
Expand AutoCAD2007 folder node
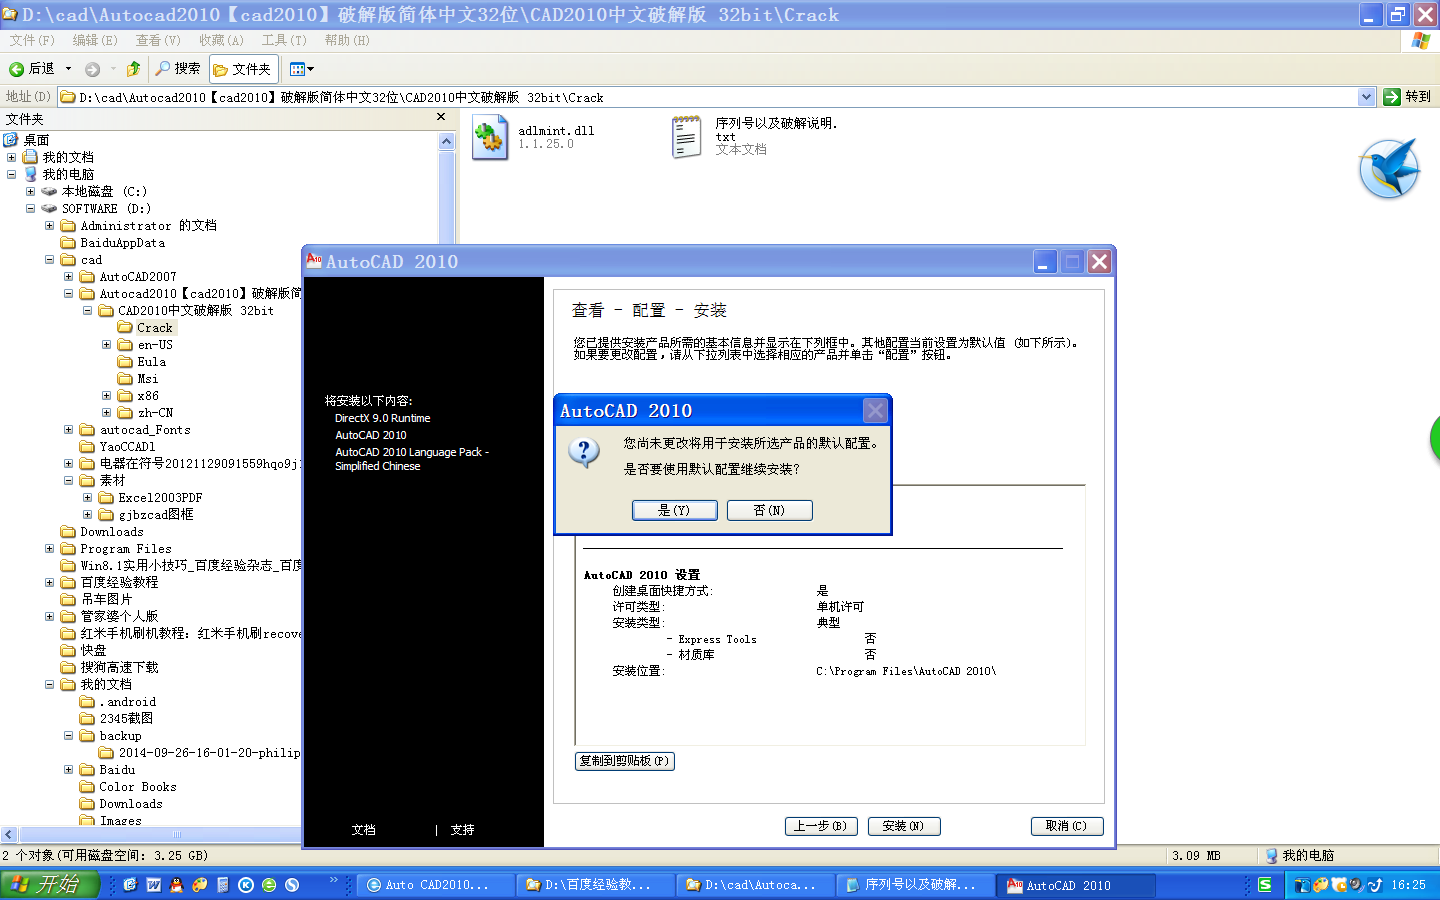click(68, 276)
